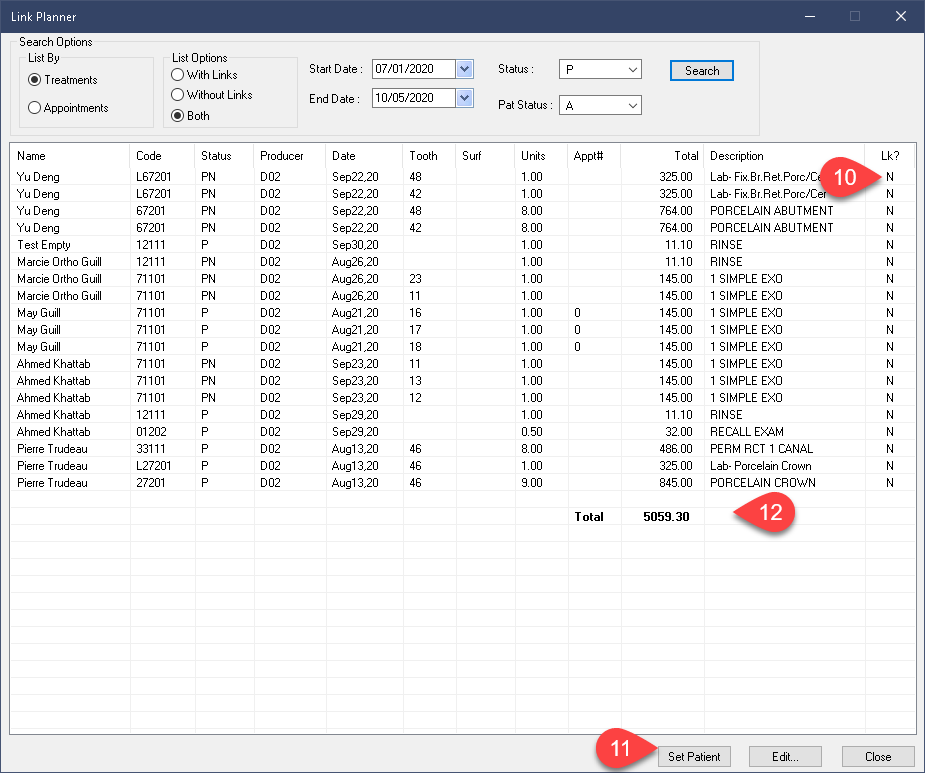925x773 pixels.
Task: Open the Start Date calendar dropdown arrow
Action: [465, 69]
